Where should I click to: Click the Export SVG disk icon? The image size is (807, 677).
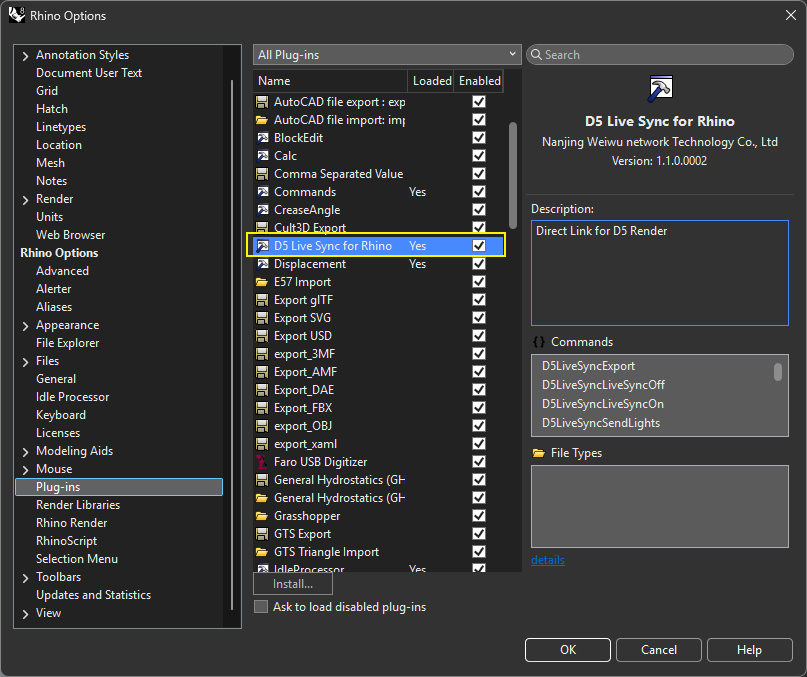pyautogui.click(x=262, y=318)
